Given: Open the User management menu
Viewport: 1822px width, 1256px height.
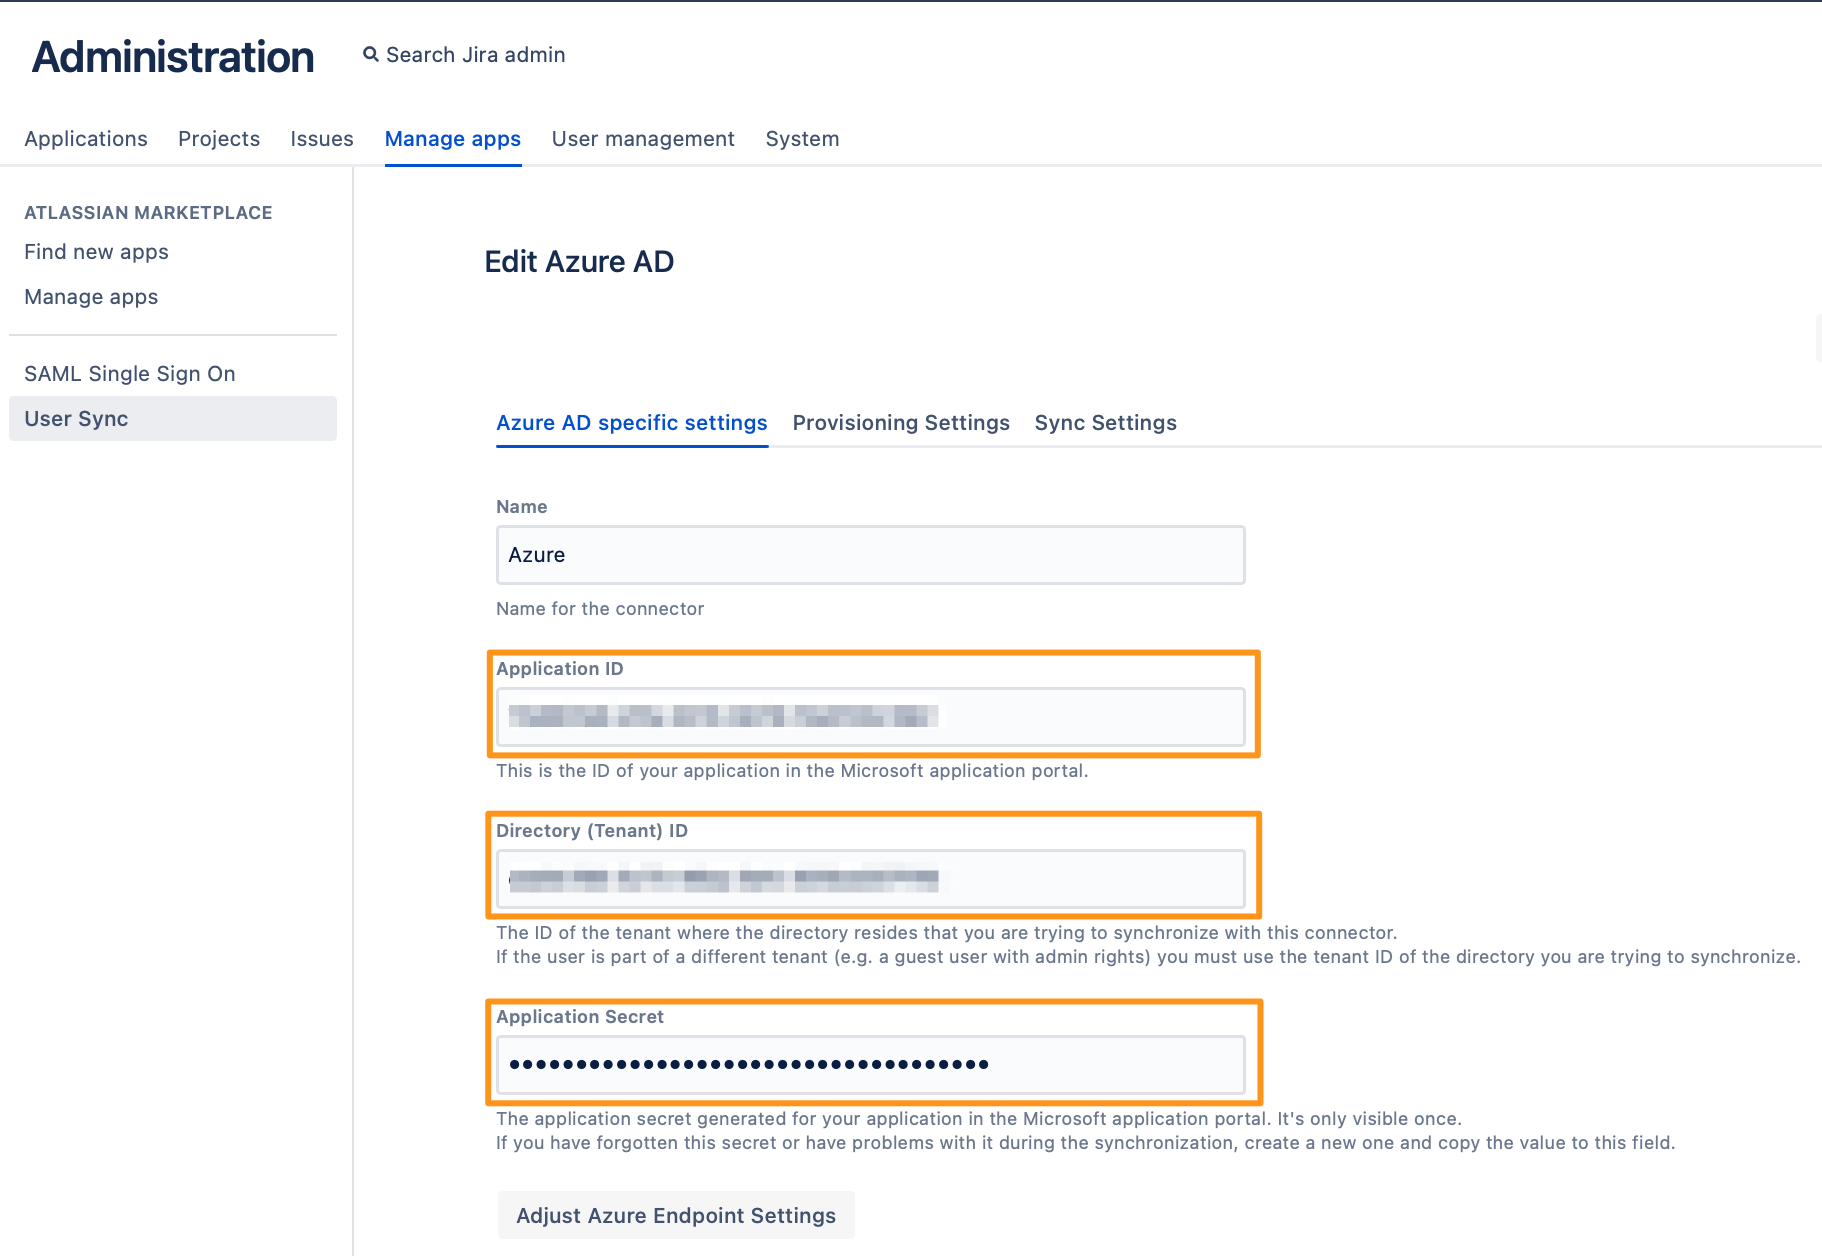Looking at the screenshot, I should pyautogui.click(x=643, y=139).
